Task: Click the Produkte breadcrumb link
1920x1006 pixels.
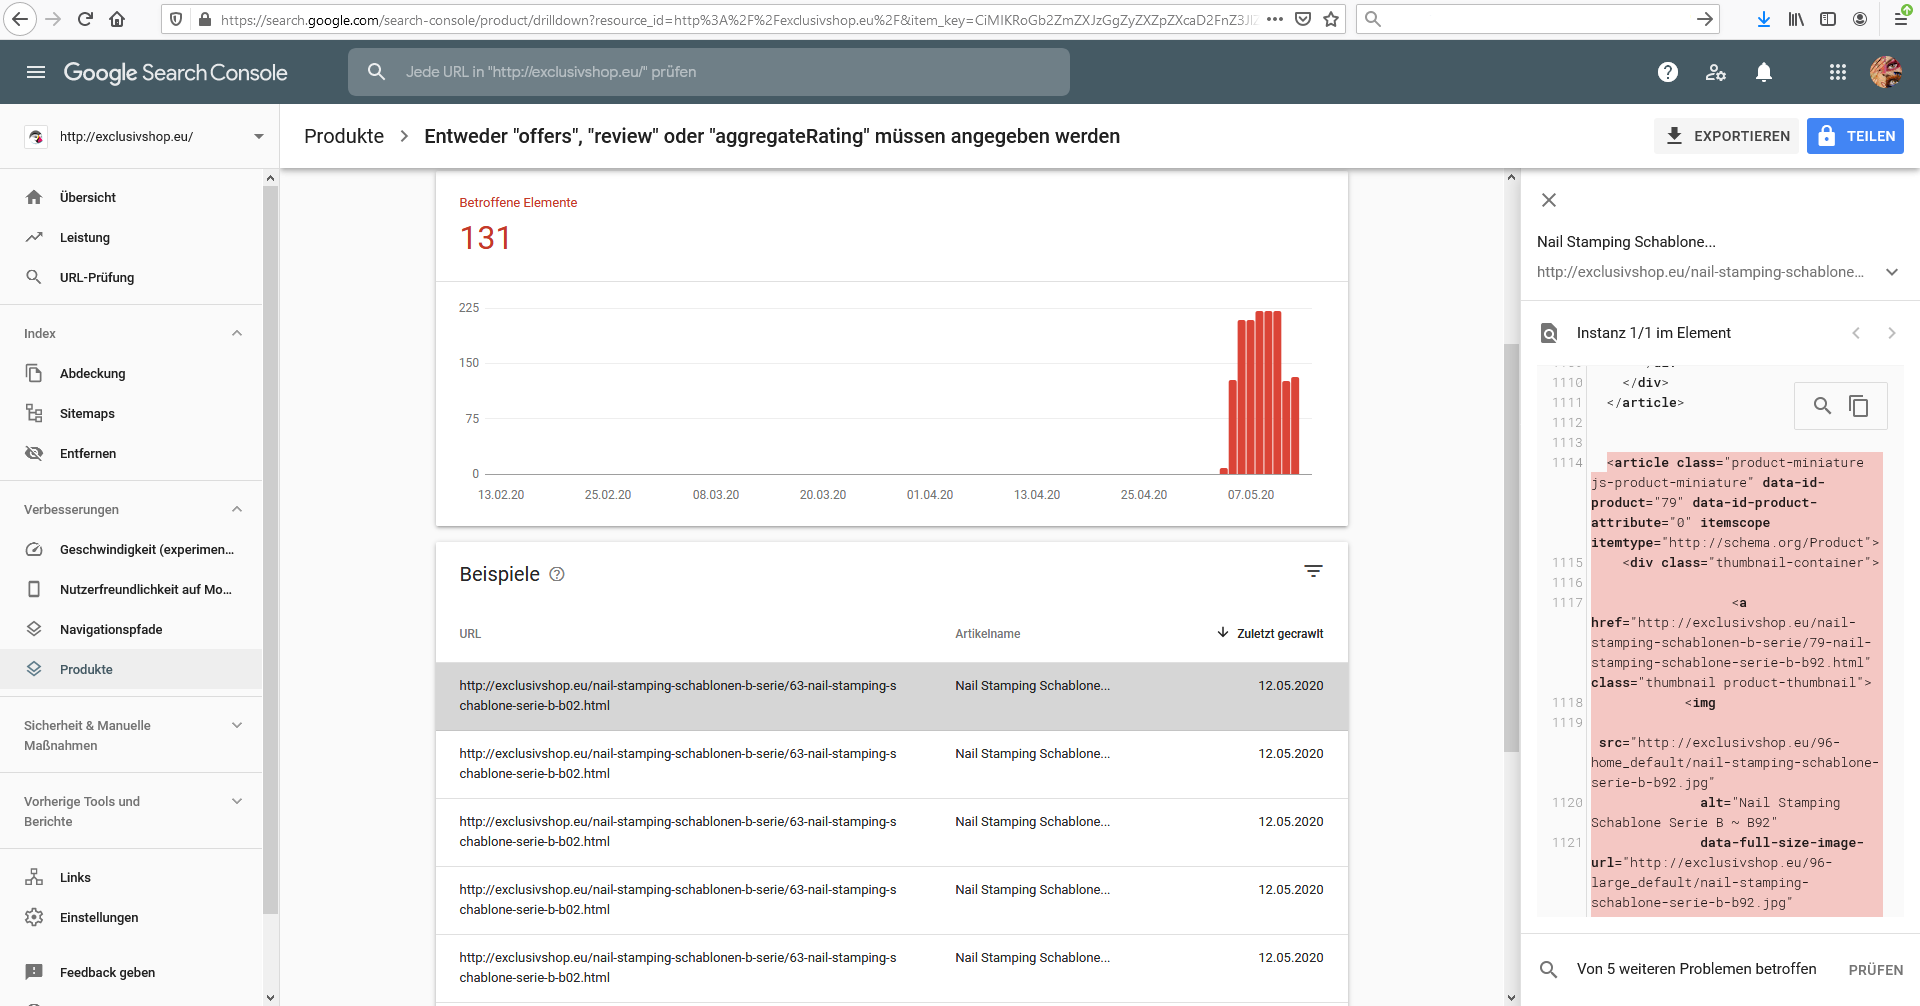Action: pyautogui.click(x=344, y=136)
